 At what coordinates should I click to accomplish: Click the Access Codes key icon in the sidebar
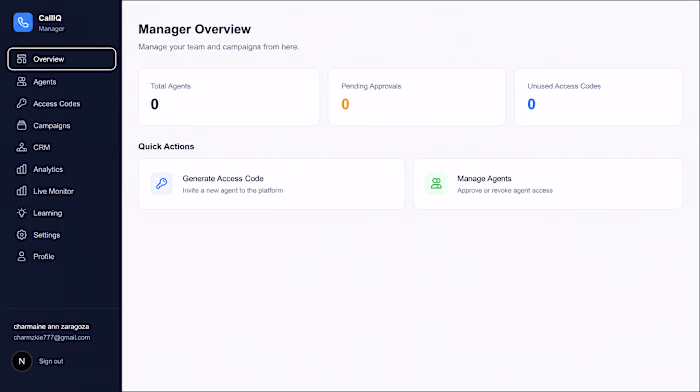click(x=21, y=103)
